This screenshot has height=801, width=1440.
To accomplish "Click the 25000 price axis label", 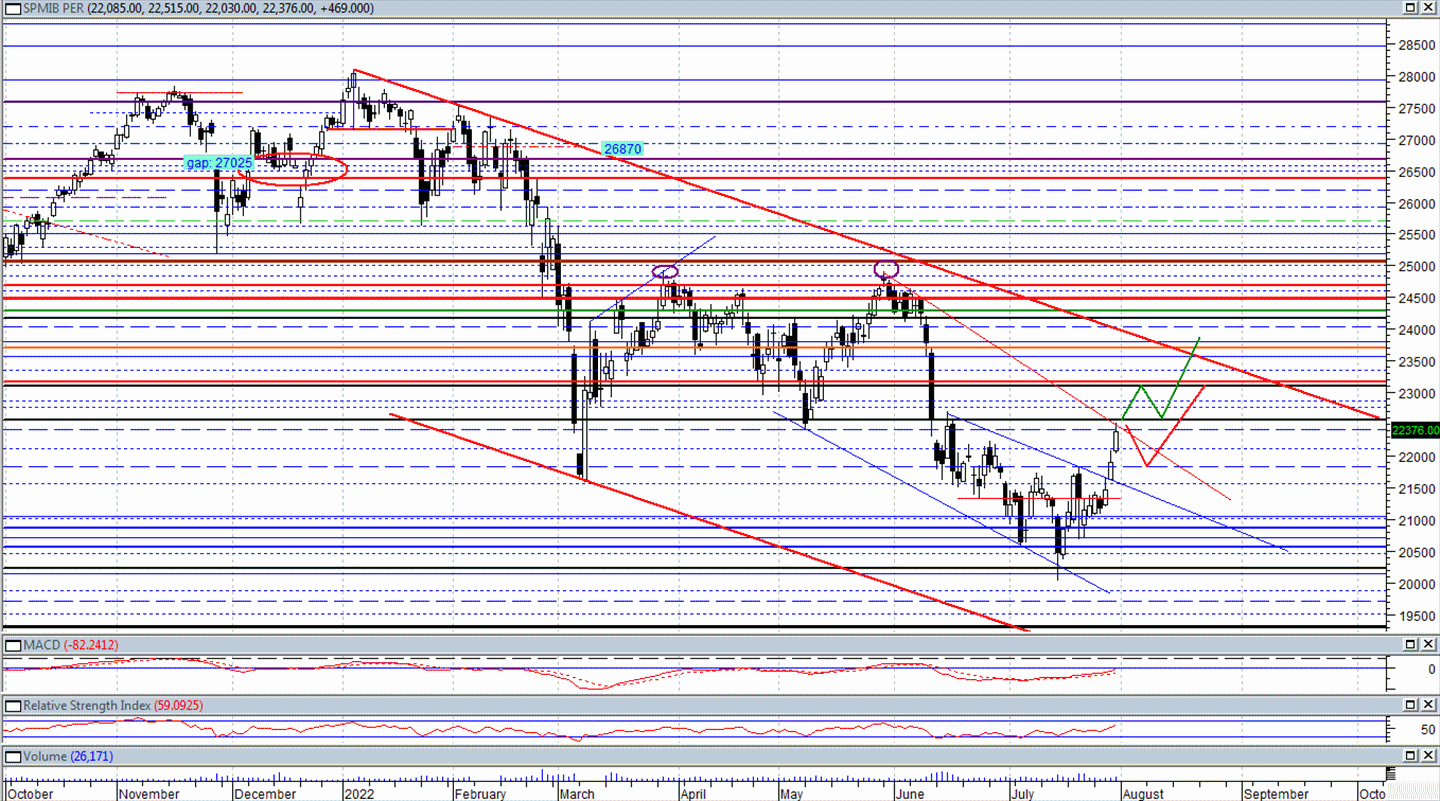I will tap(1415, 267).
